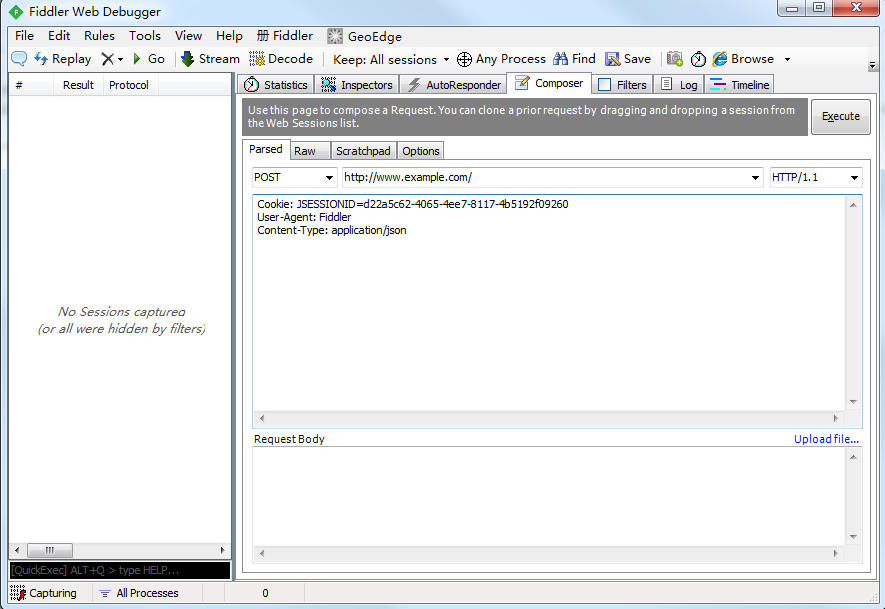The width and height of the screenshot is (885, 609).
Task: Open Find sessions binoculars tool
Action: click(575, 59)
